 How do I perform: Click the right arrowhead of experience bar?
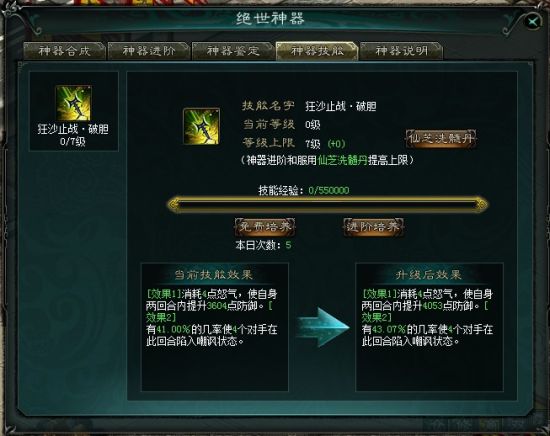pos(482,204)
